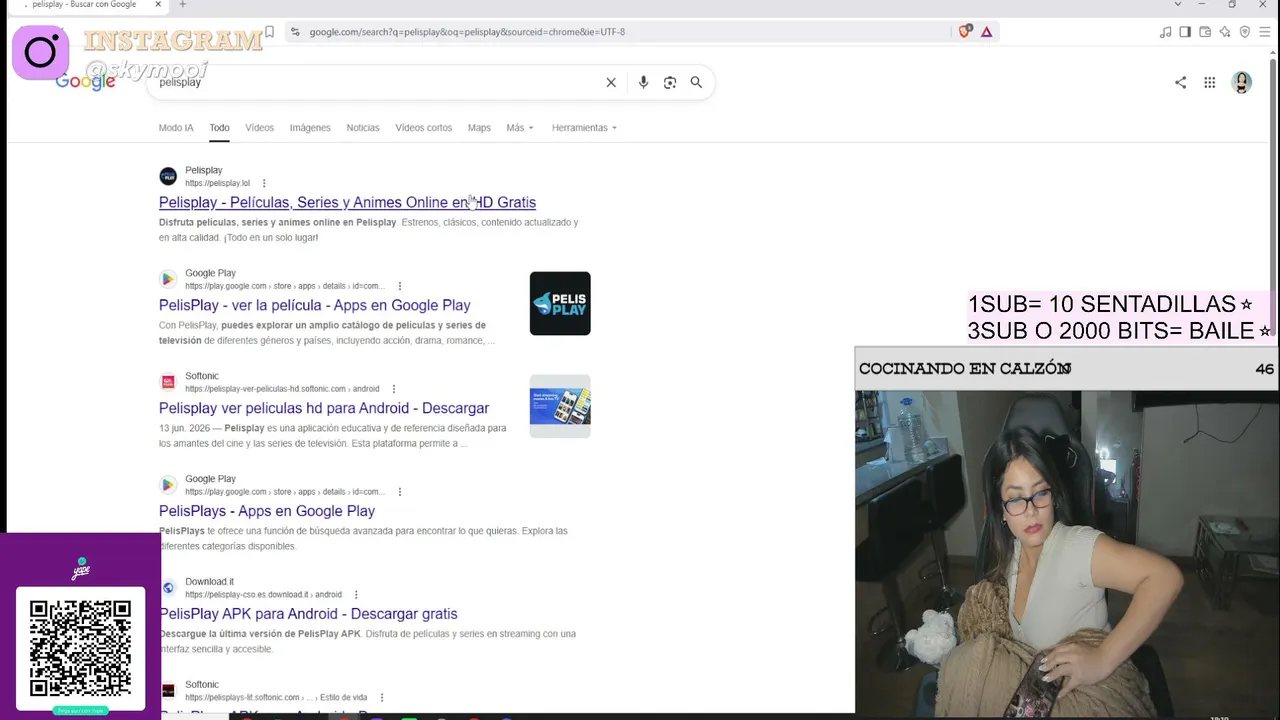Open options for the Download.it result

pyautogui.click(x=355, y=595)
